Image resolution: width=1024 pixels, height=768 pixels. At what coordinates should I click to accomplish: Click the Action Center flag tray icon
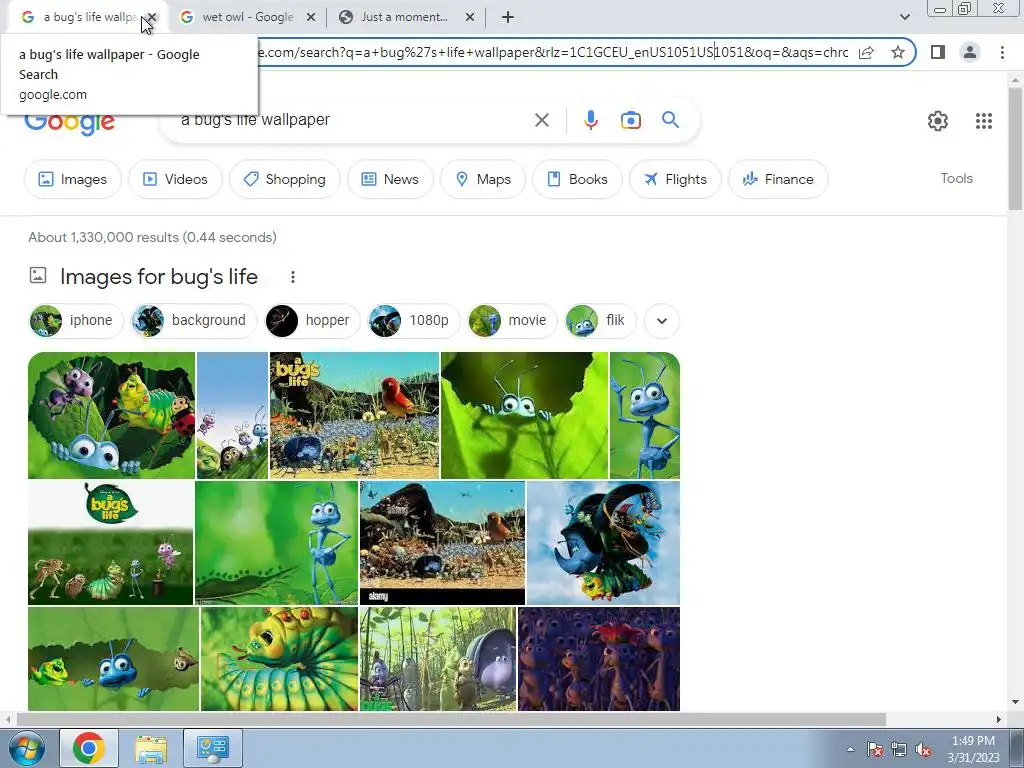875,749
